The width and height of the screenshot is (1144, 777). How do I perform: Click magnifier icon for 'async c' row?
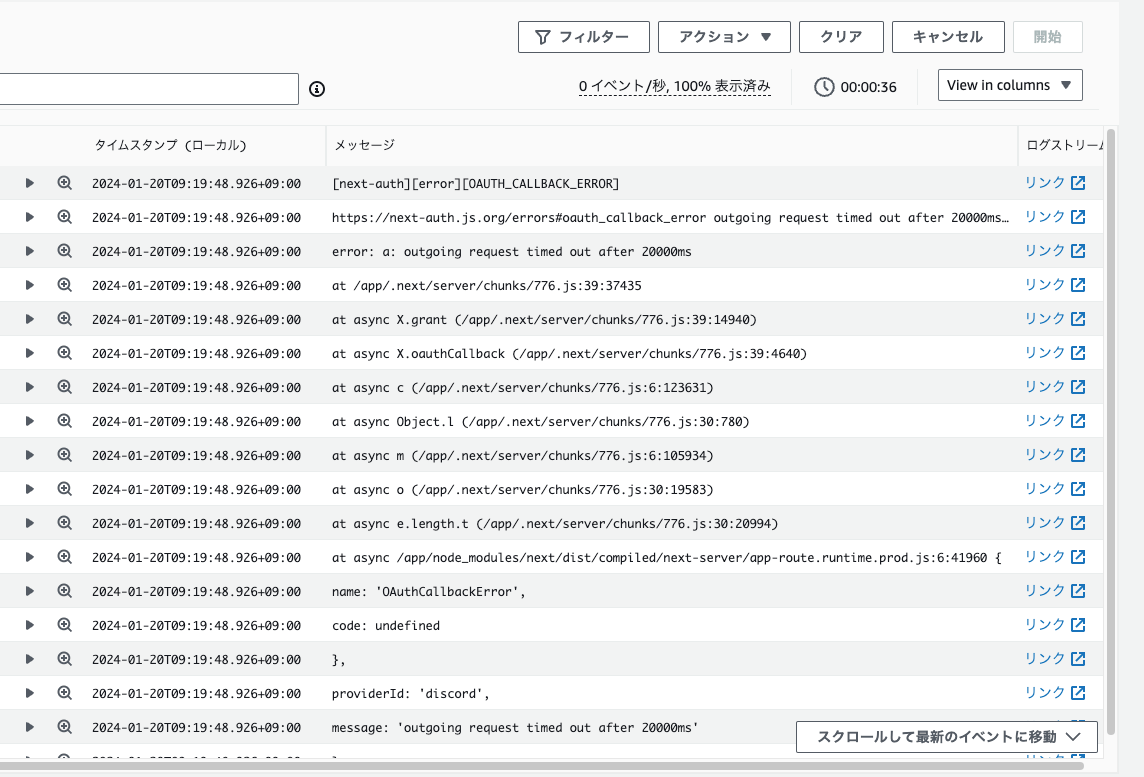[x=64, y=387]
